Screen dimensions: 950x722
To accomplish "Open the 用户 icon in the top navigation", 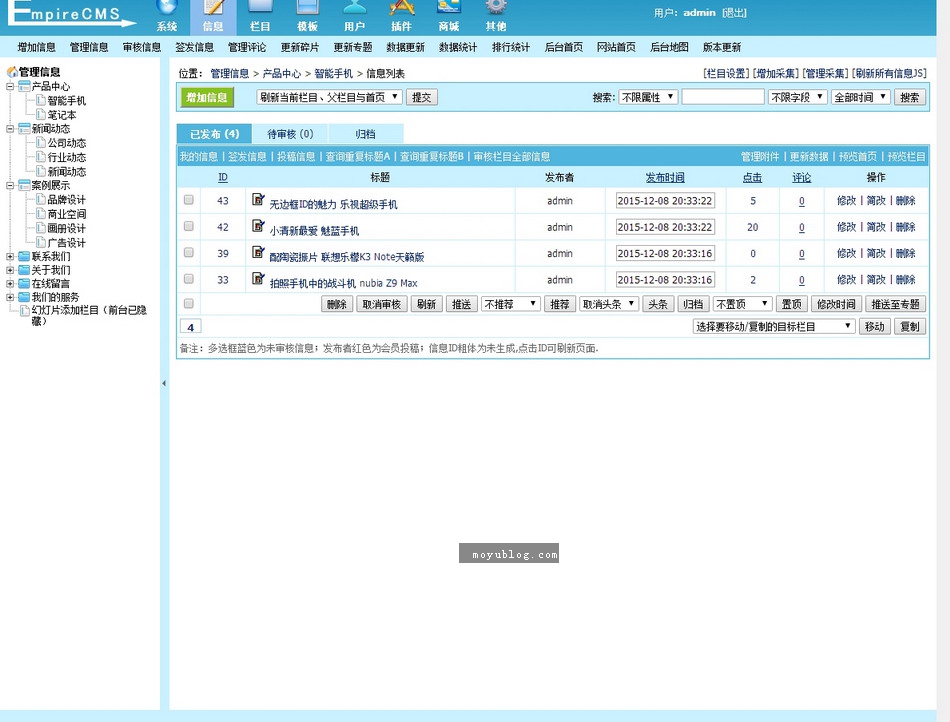I will click(354, 7).
